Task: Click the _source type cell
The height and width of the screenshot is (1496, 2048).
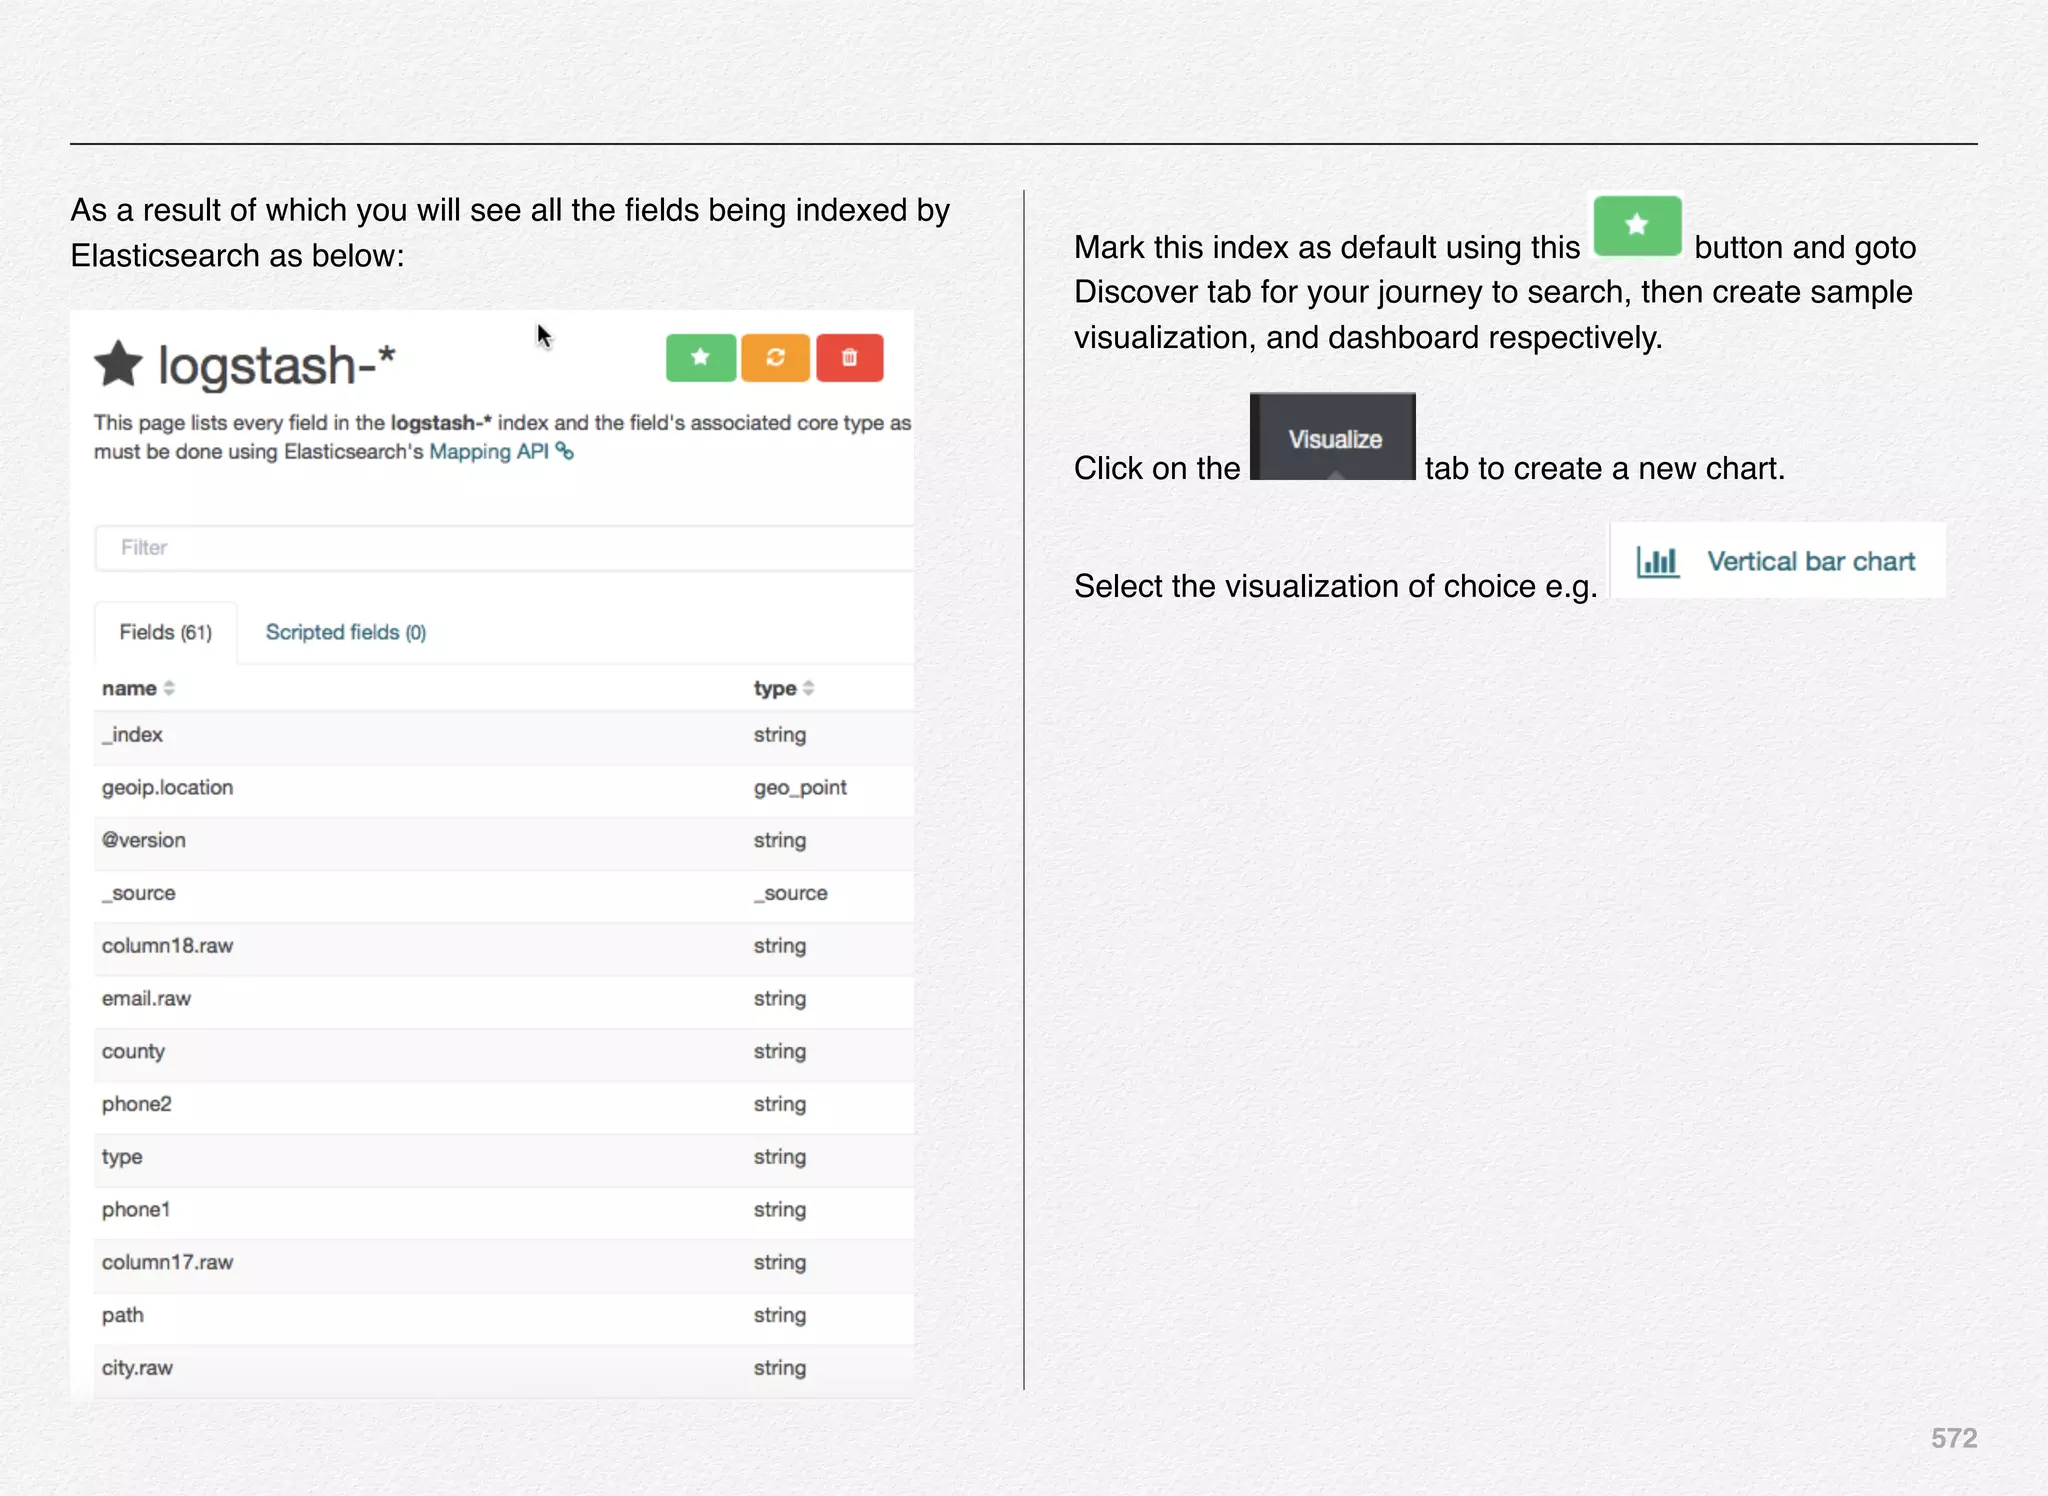Action: click(x=791, y=893)
